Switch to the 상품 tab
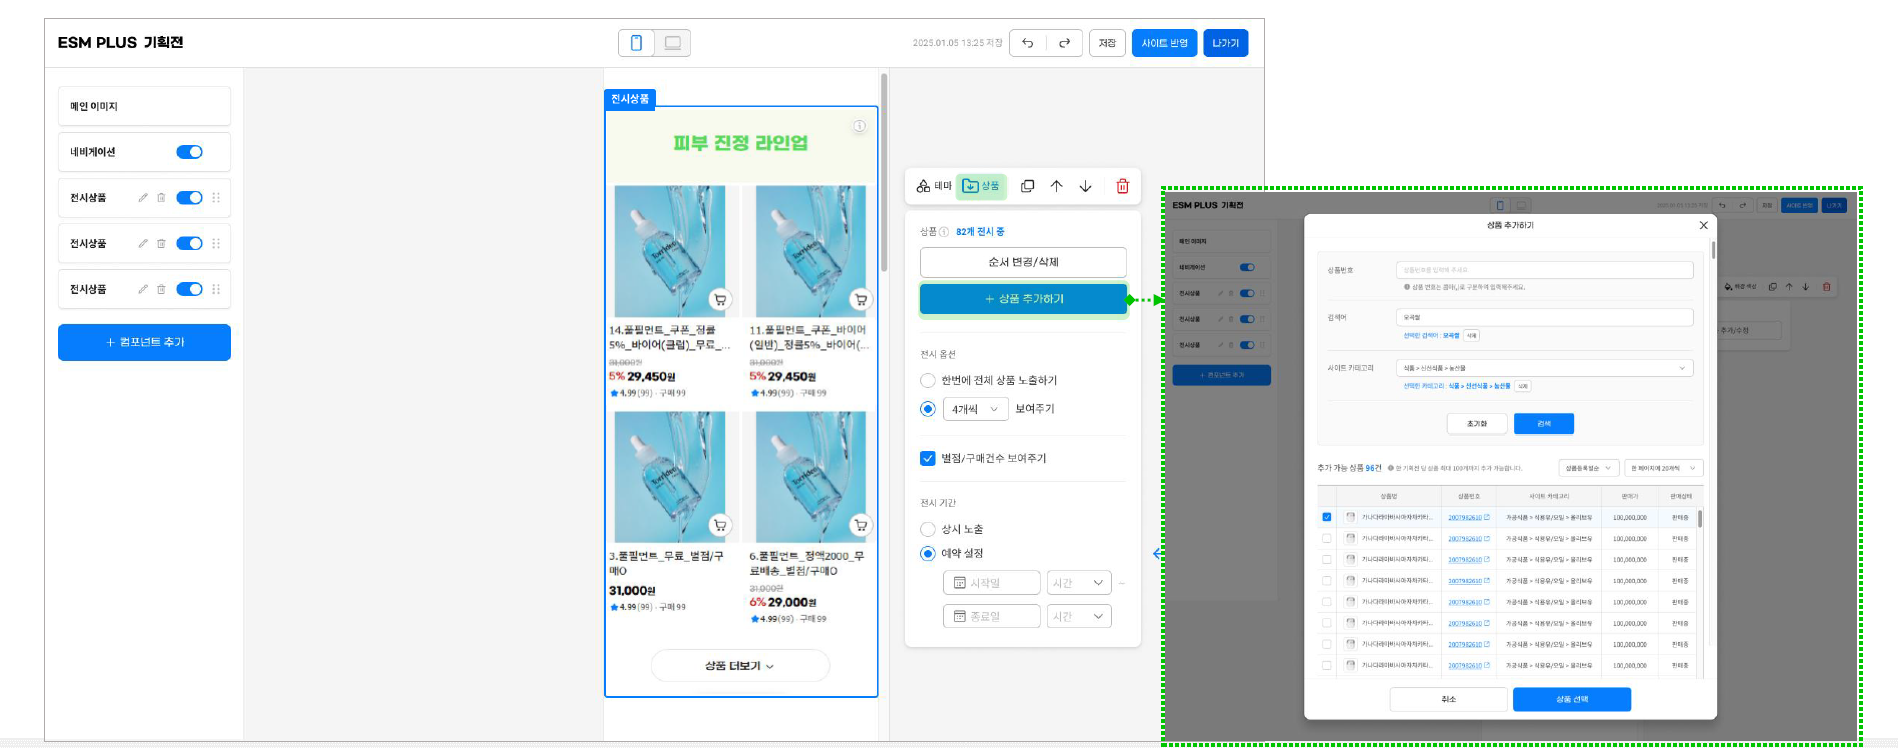The height and width of the screenshot is (748, 1898). [981, 186]
